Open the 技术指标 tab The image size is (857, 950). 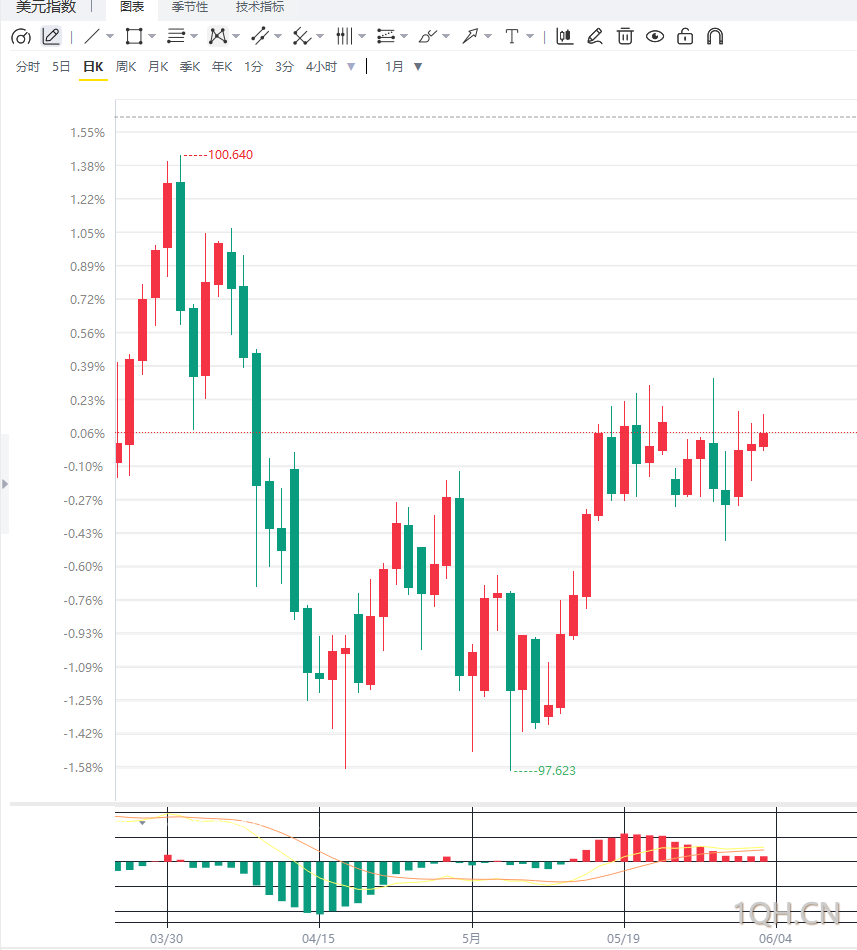tap(260, 7)
